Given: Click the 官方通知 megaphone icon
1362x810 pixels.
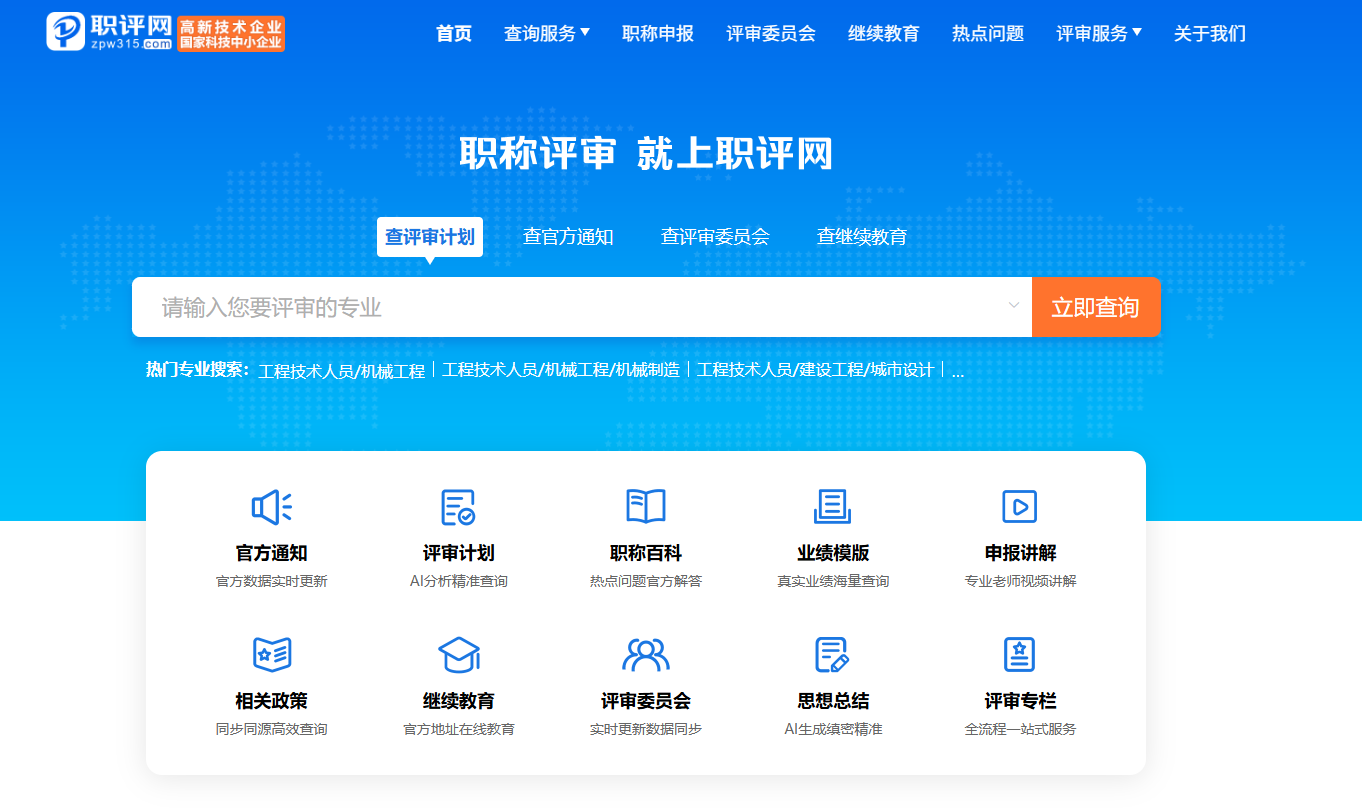Looking at the screenshot, I should point(271,507).
